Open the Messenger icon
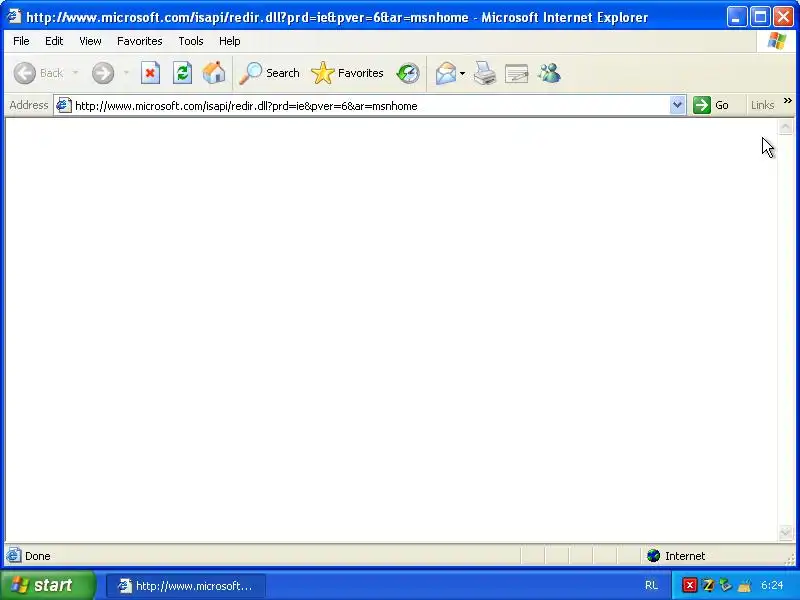This screenshot has width=800, height=600. 549,73
